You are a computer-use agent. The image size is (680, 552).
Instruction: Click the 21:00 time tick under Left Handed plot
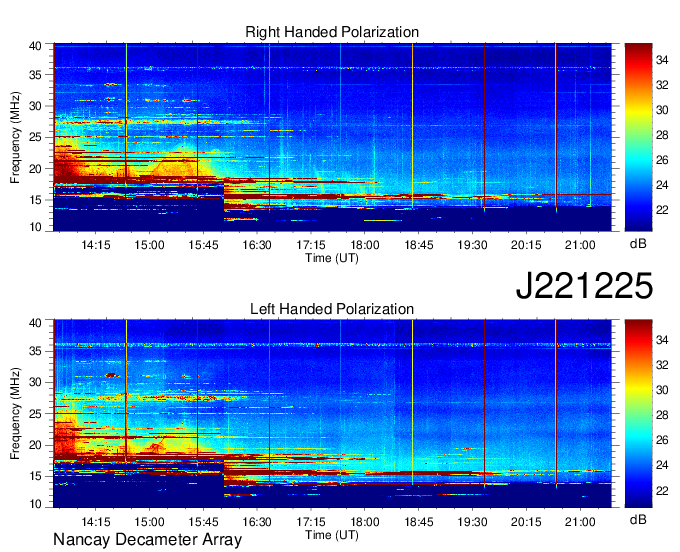coord(580,522)
